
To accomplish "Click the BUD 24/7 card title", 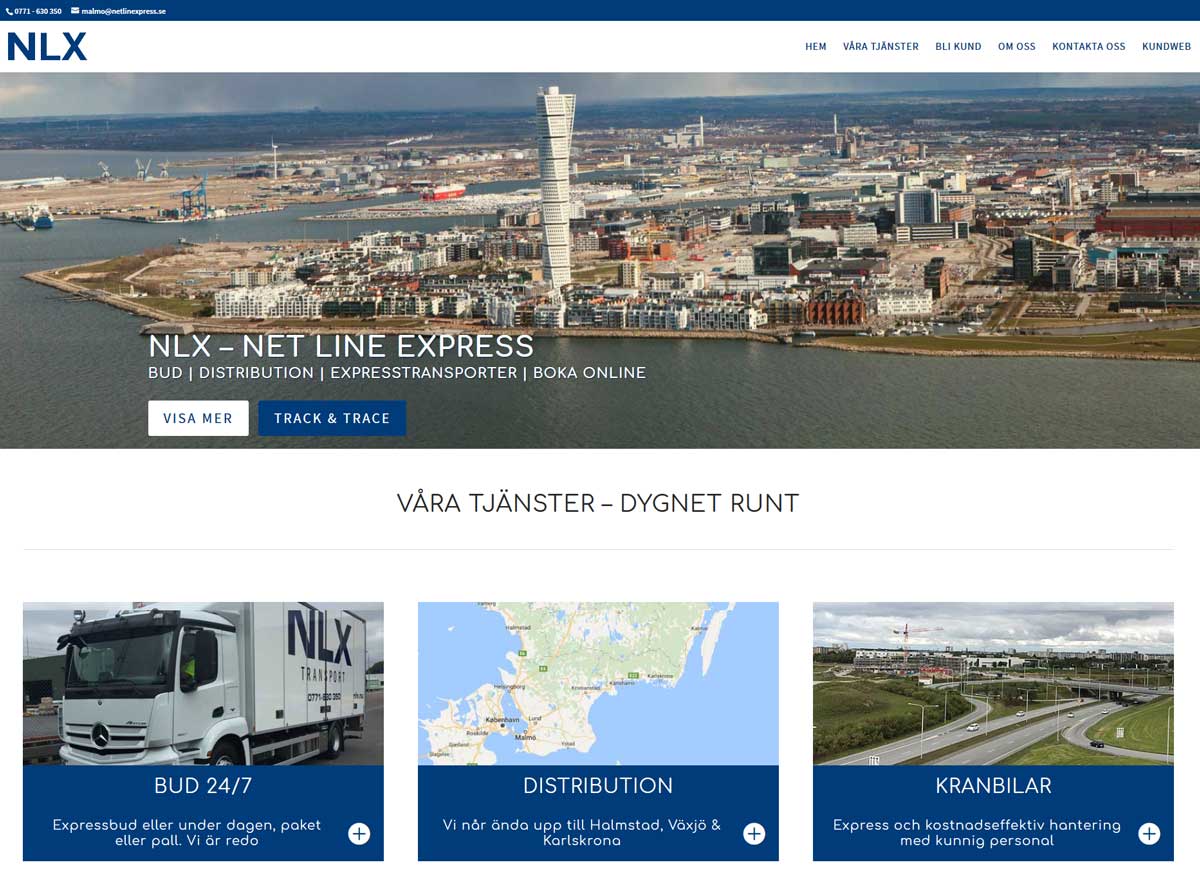I will coord(203,786).
